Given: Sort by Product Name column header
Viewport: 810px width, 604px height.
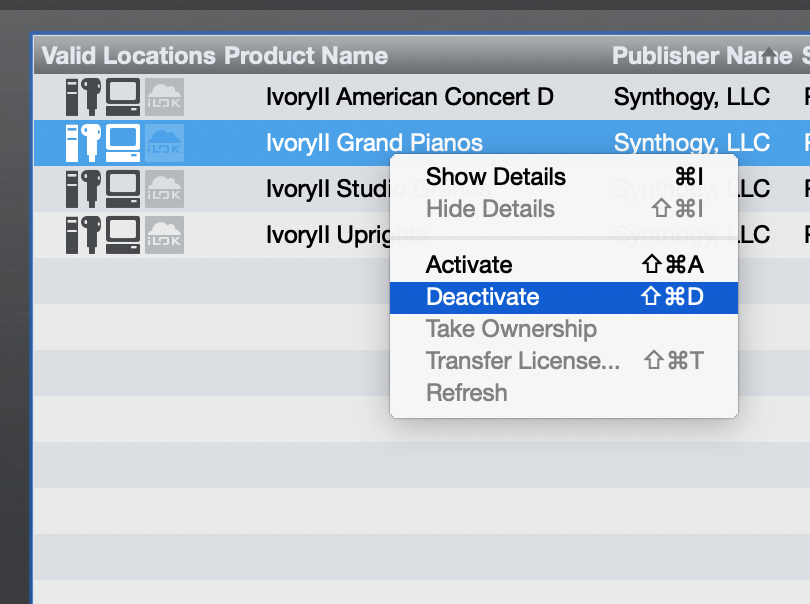Looking at the screenshot, I should click(306, 55).
